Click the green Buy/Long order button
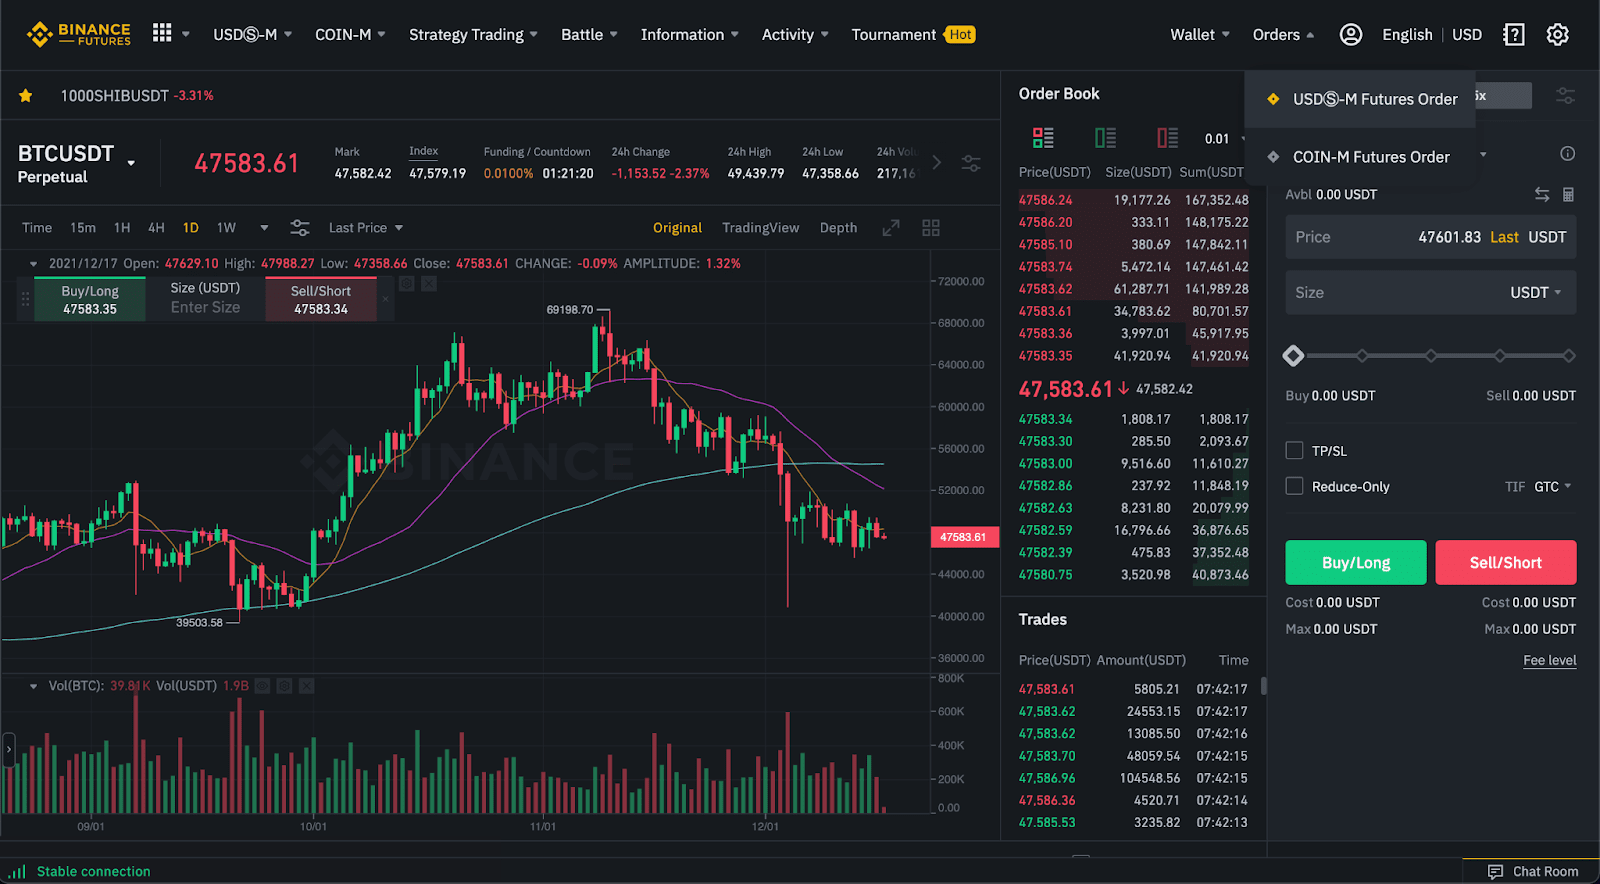 1356,563
